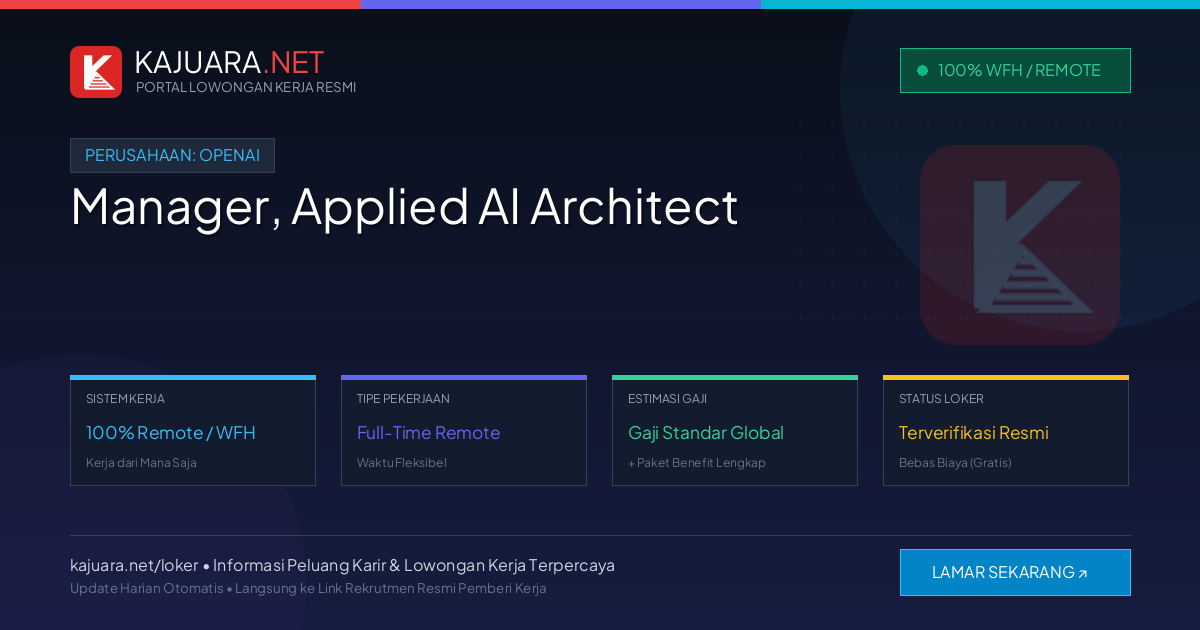Click the green dot in WFH badge
1200x630 pixels.
point(922,70)
